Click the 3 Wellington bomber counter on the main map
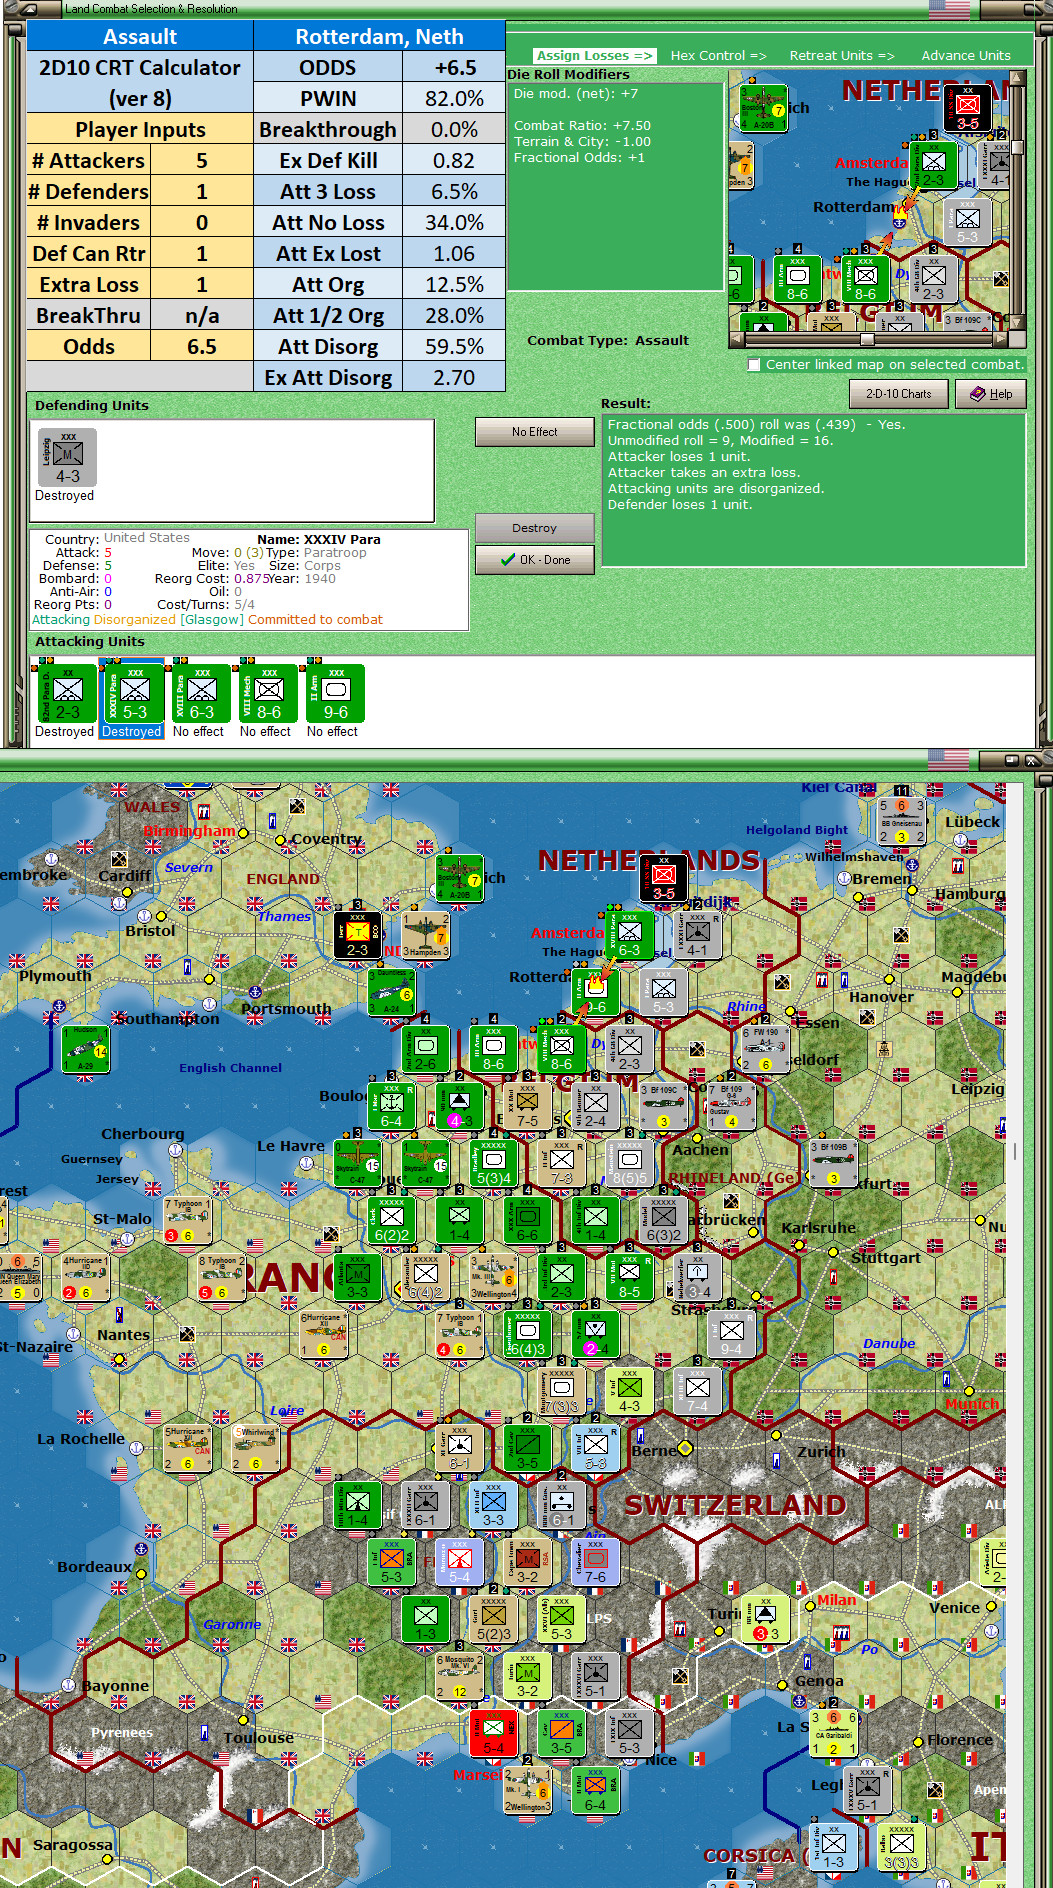The height and width of the screenshot is (1888, 1053). pyautogui.click(x=494, y=1277)
